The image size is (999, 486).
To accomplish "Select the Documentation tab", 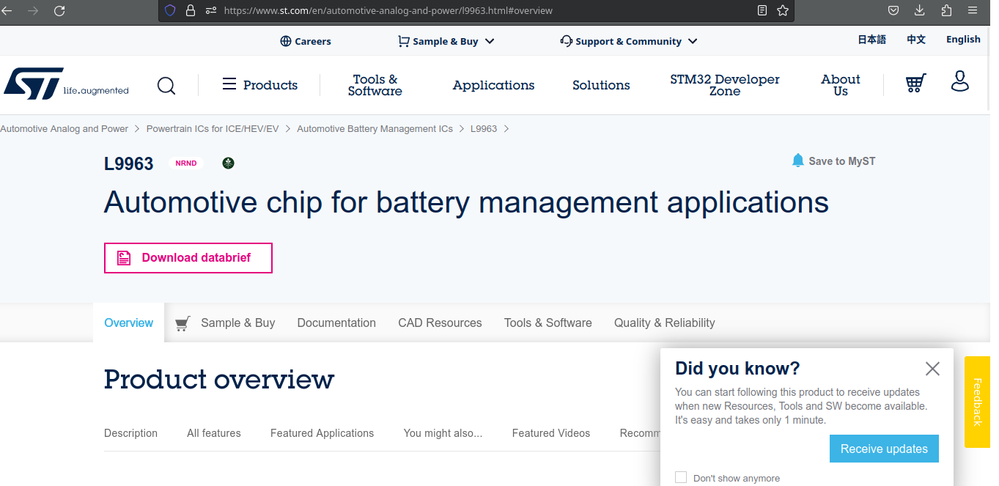I will 336,323.
